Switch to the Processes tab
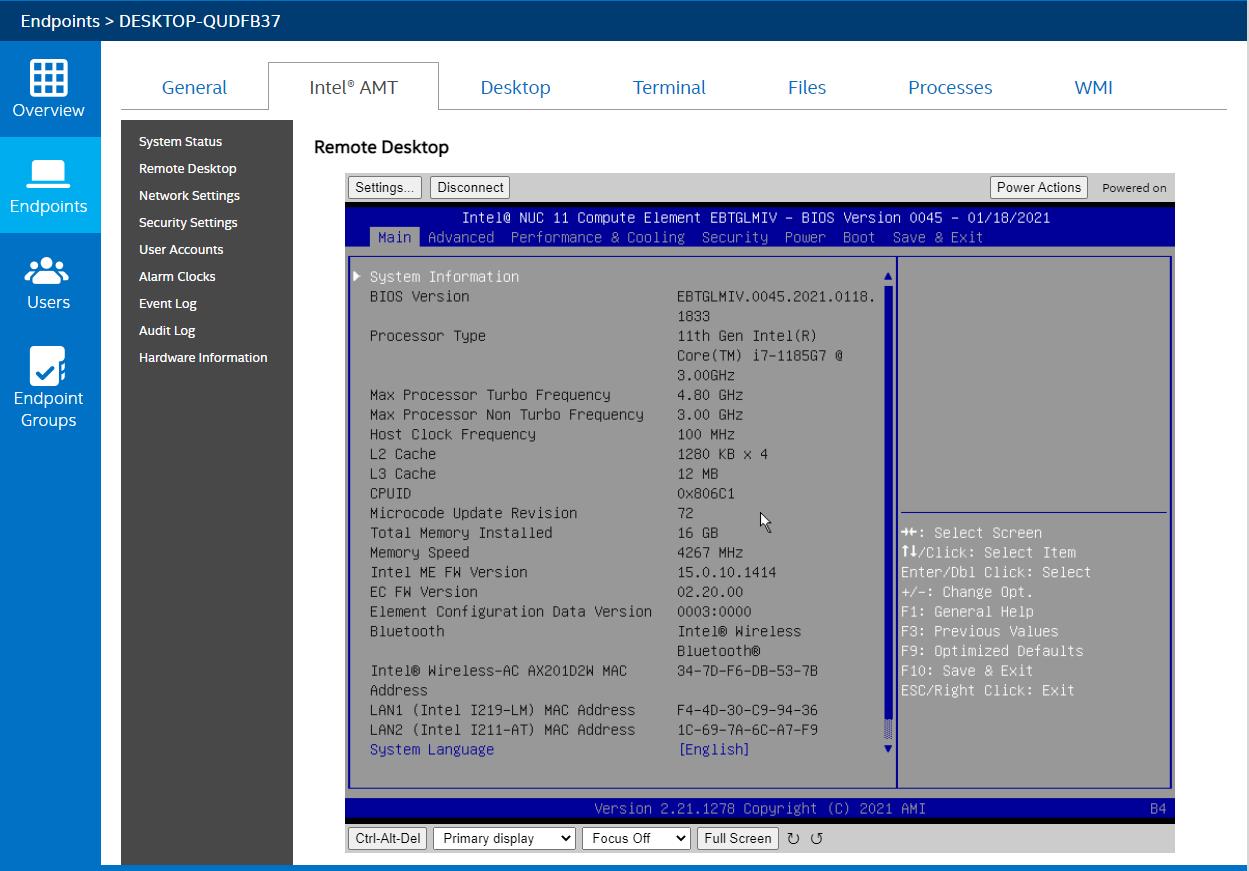The height and width of the screenshot is (871, 1249). (x=949, y=87)
